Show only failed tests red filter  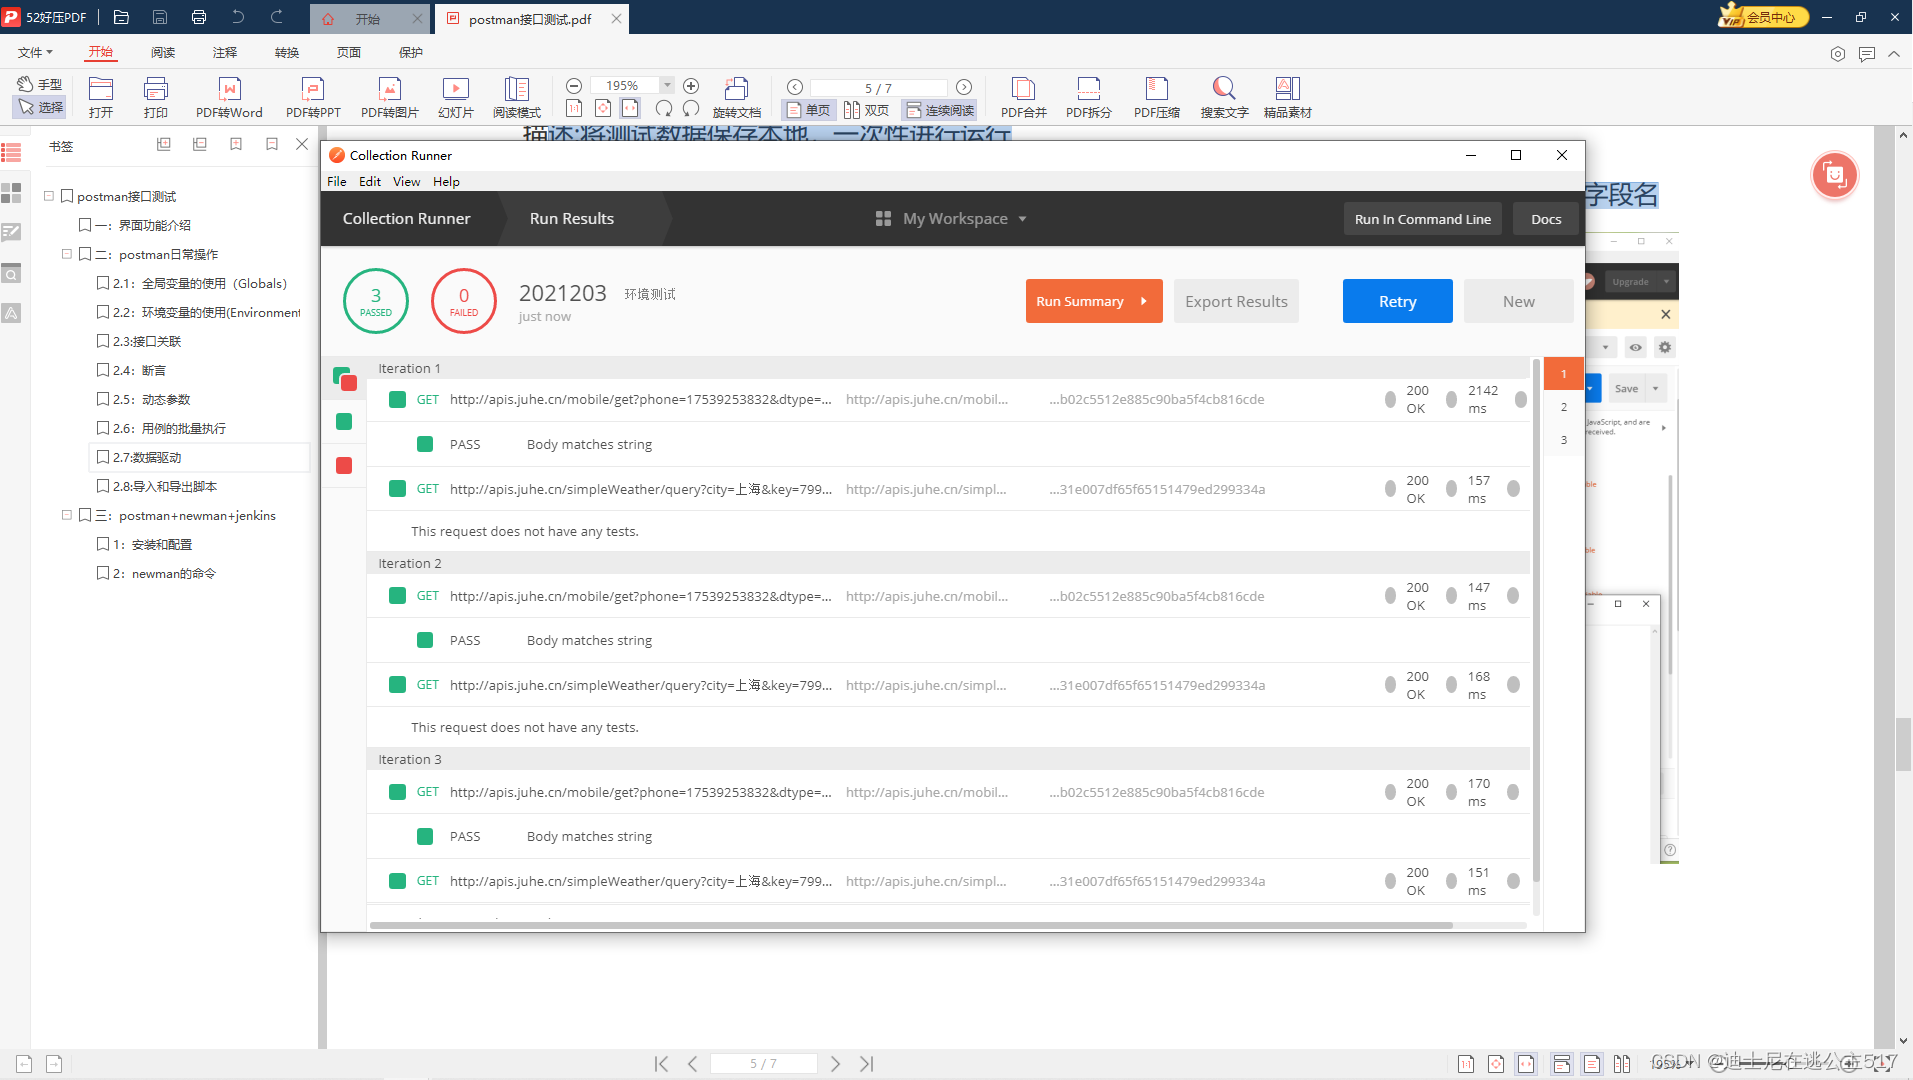pos(344,466)
